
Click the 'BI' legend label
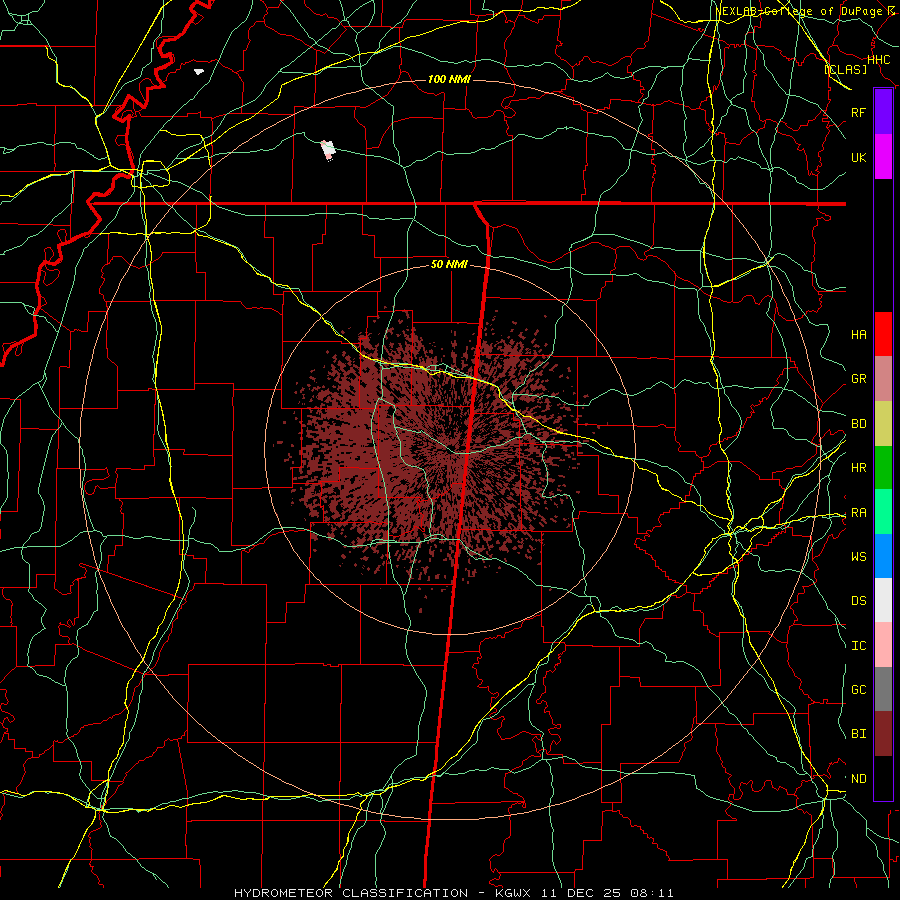pyautogui.click(x=858, y=734)
